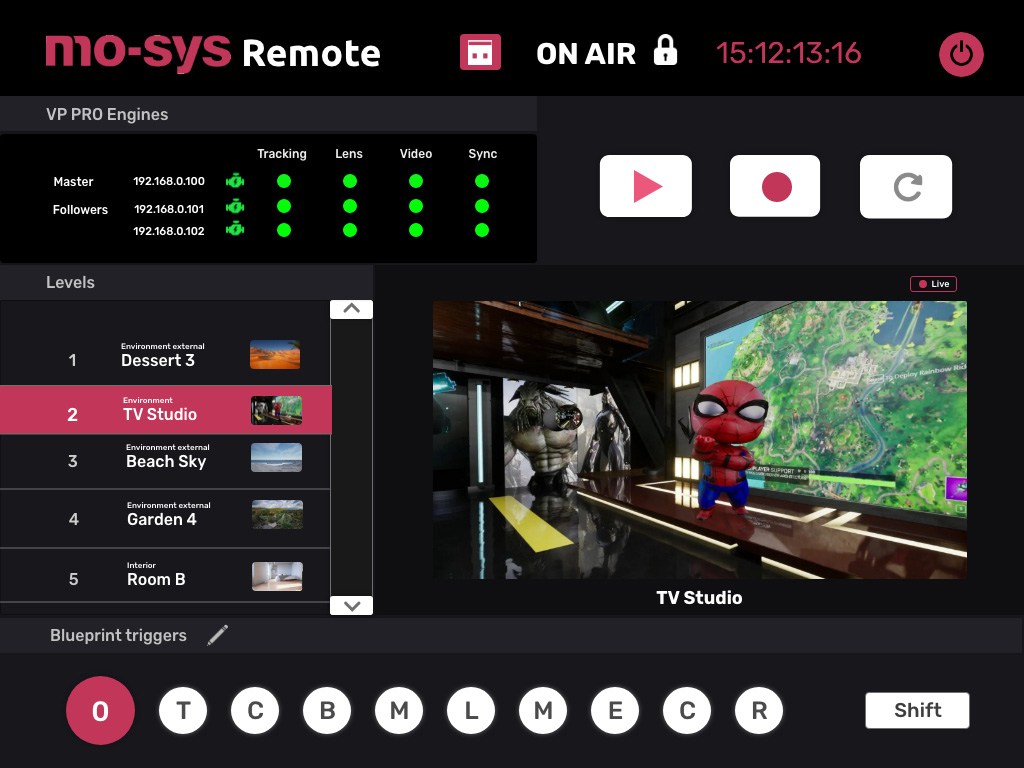The height and width of the screenshot is (768, 1024).
Task: Click Sync status dot for 192.168.0.101
Action: coord(482,206)
